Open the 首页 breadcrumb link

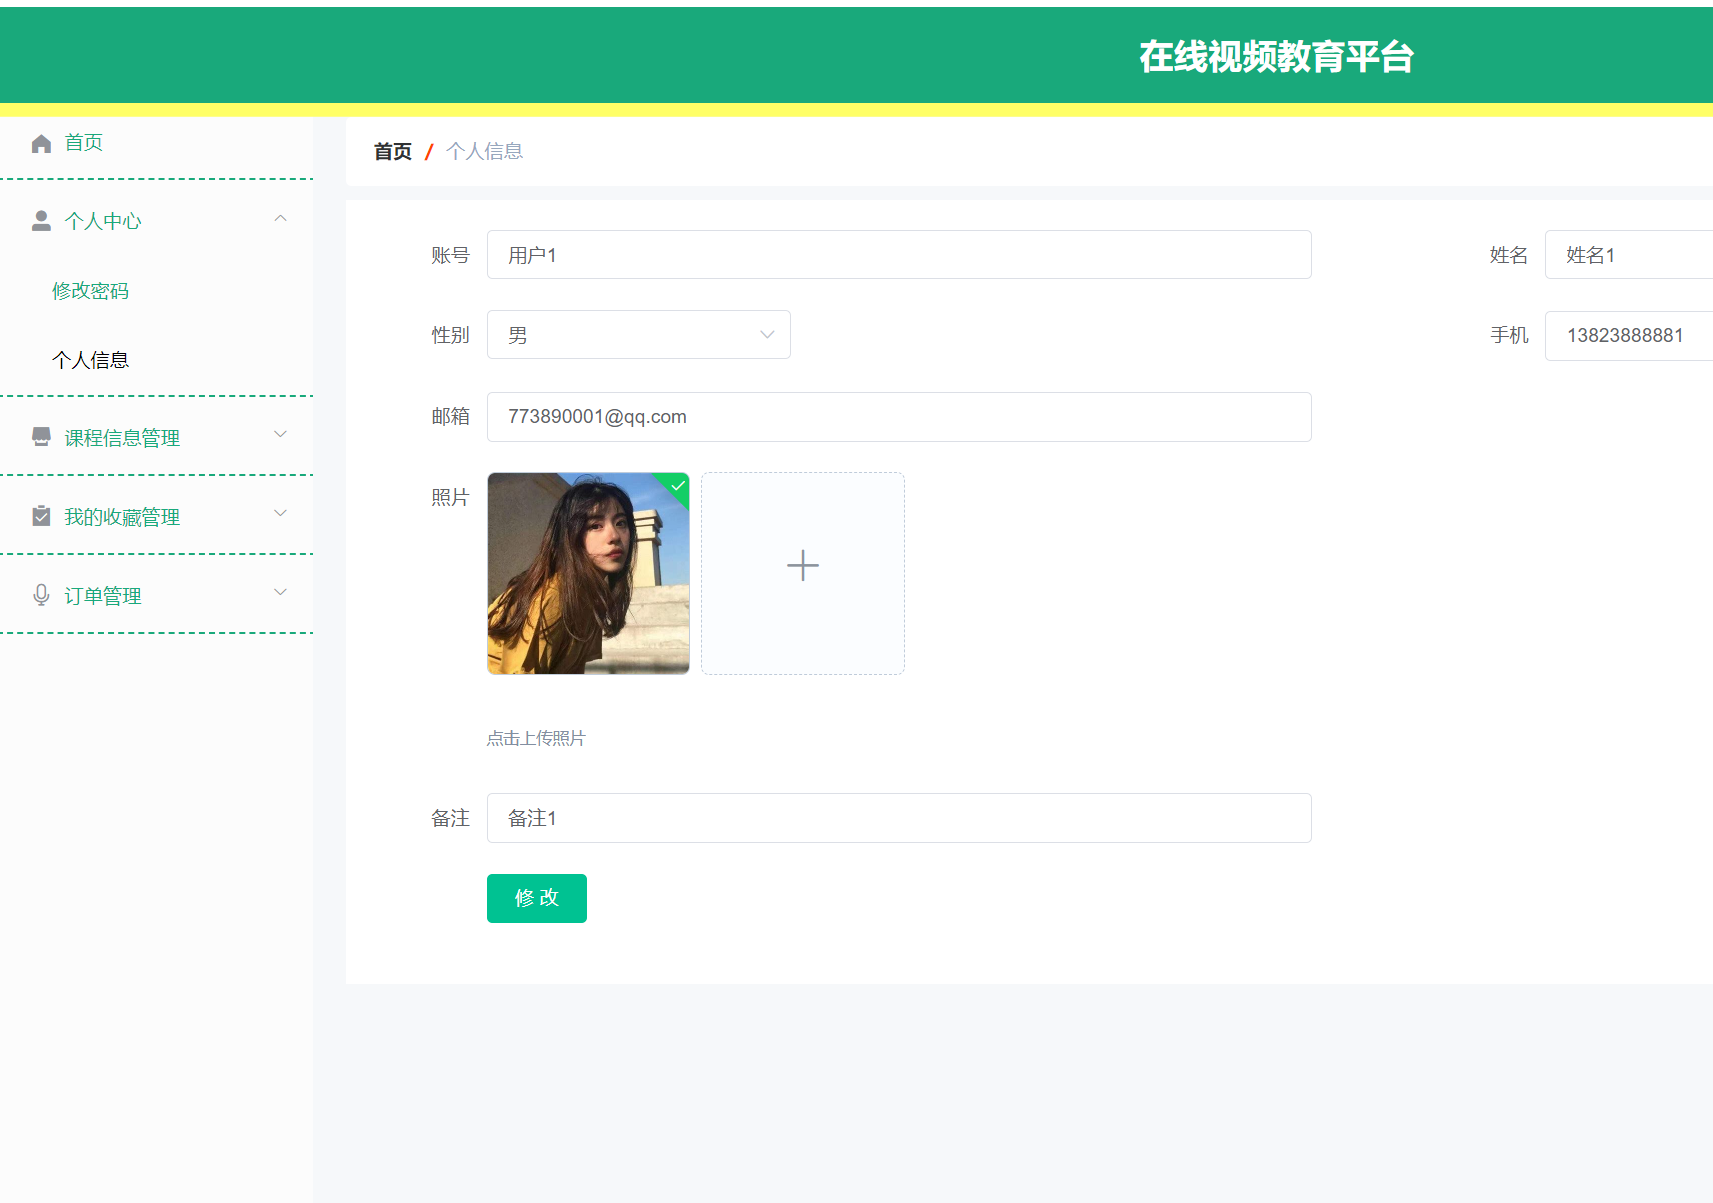coord(392,150)
